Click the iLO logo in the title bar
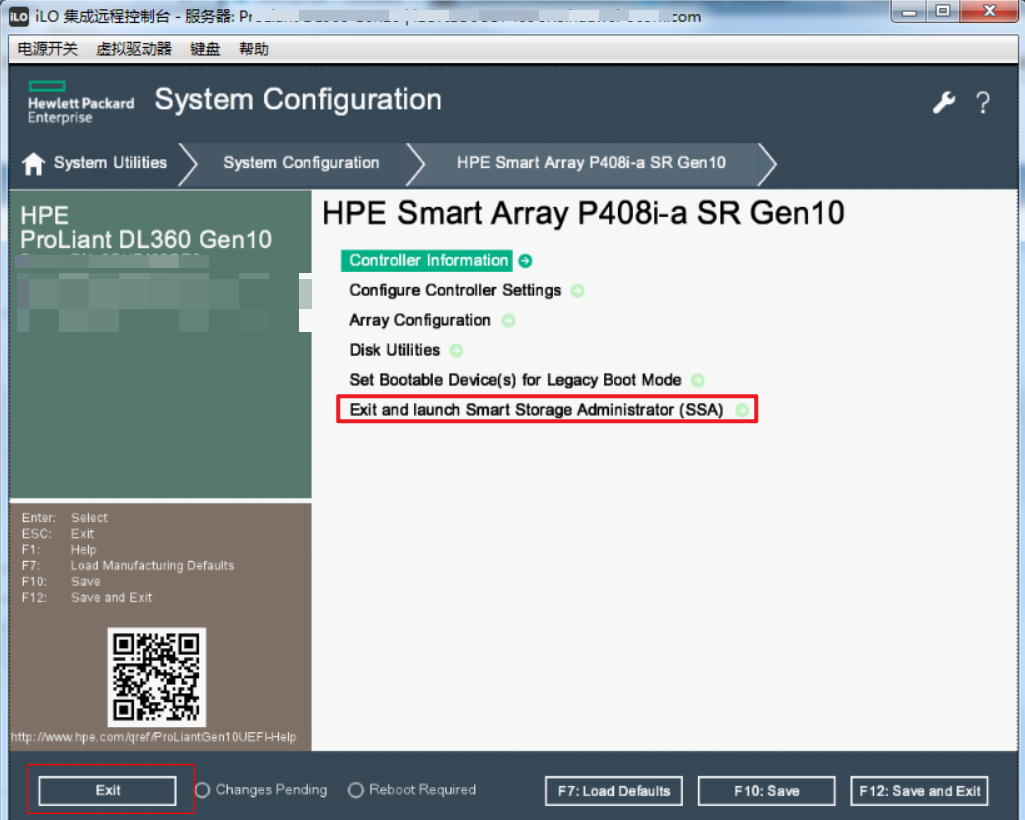Viewport: 1025px width, 820px height. tap(19, 16)
